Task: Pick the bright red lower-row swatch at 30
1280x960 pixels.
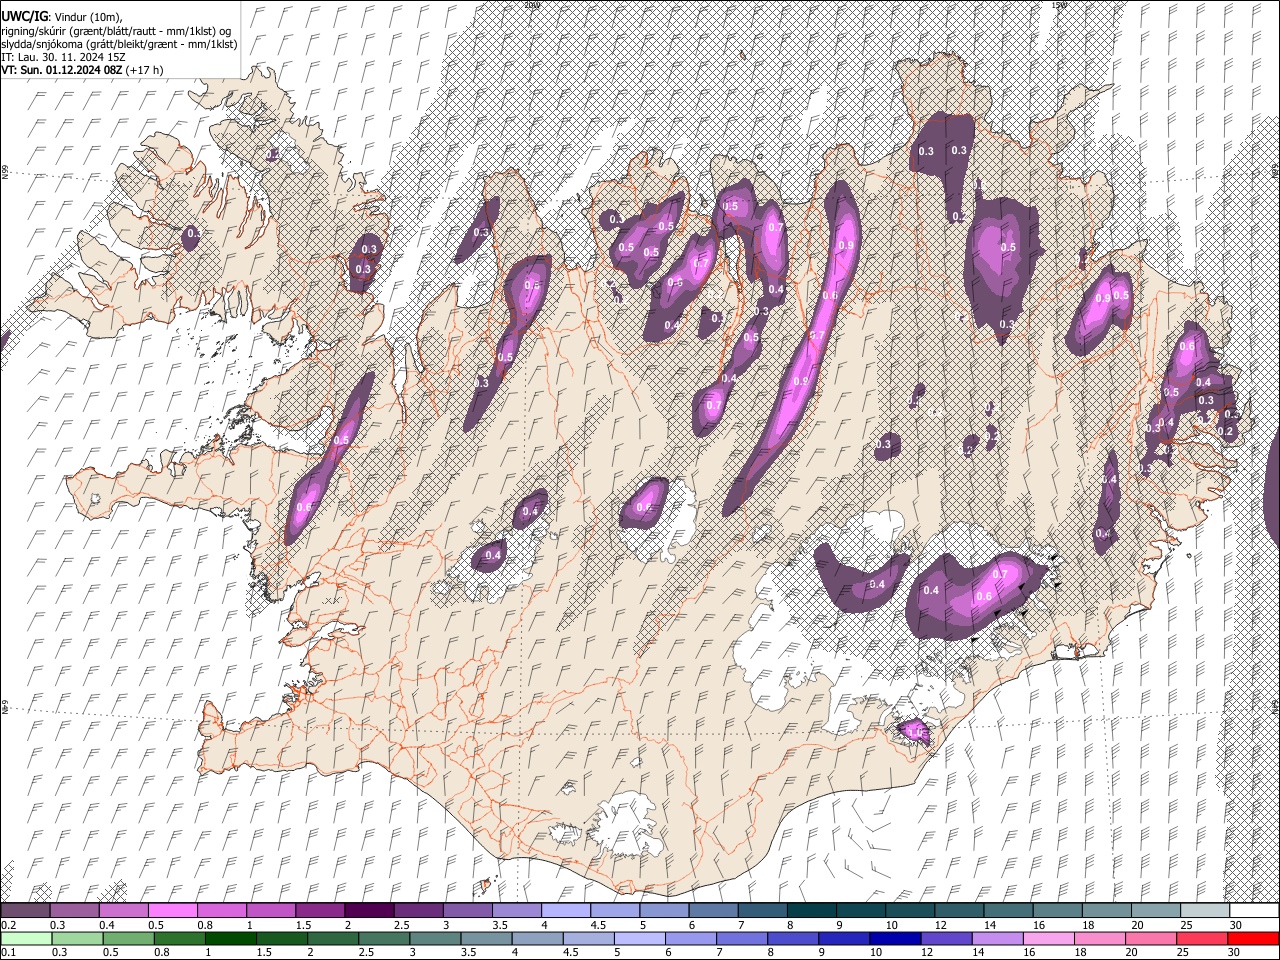Action: [x=1253, y=939]
